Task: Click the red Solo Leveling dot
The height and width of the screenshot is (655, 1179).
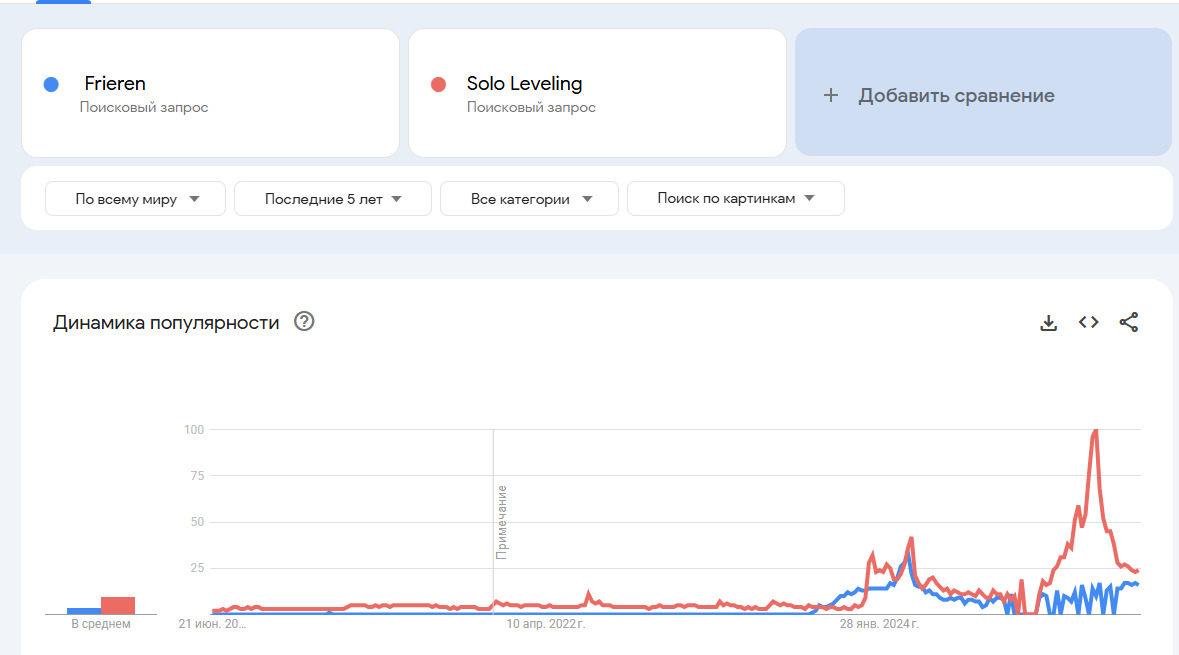Action: 438,84
